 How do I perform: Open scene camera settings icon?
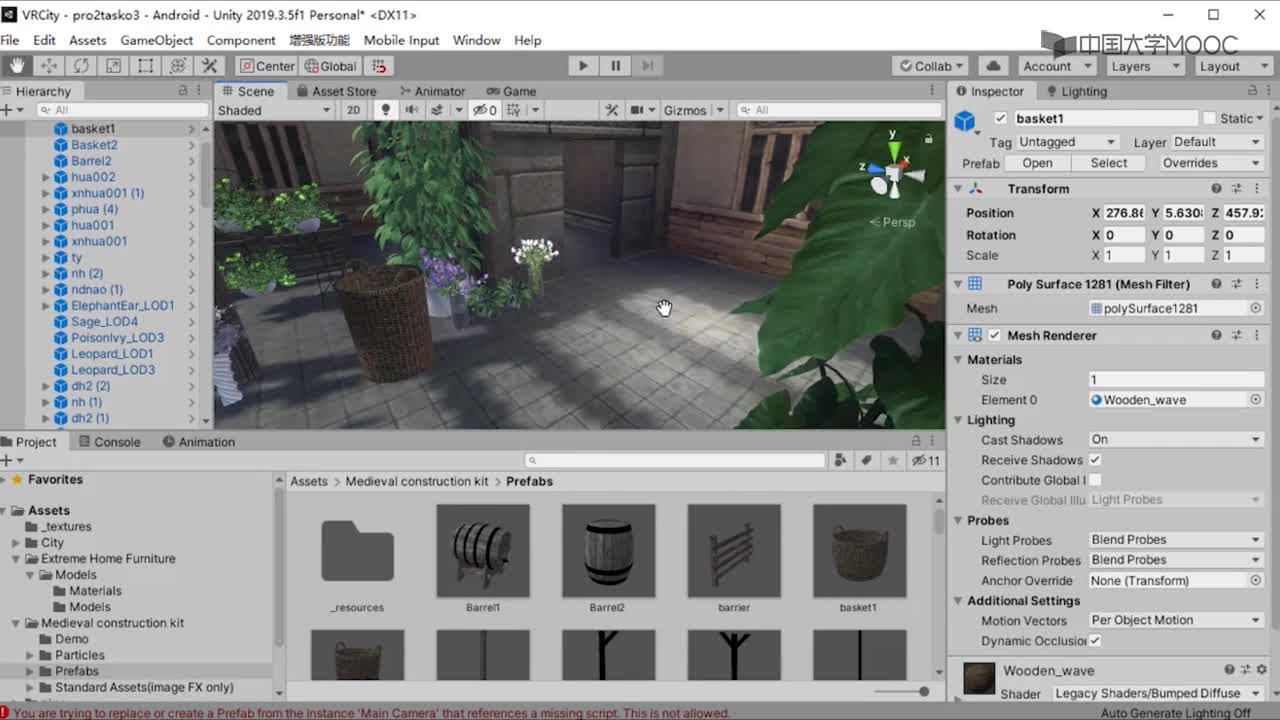click(x=637, y=110)
